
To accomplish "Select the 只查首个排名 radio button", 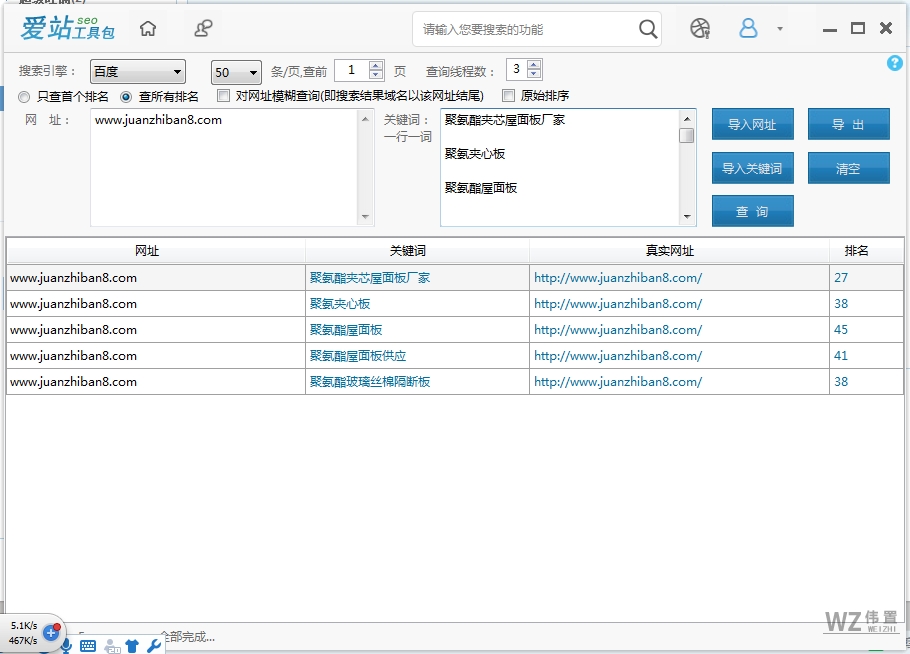I will [22, 97].
